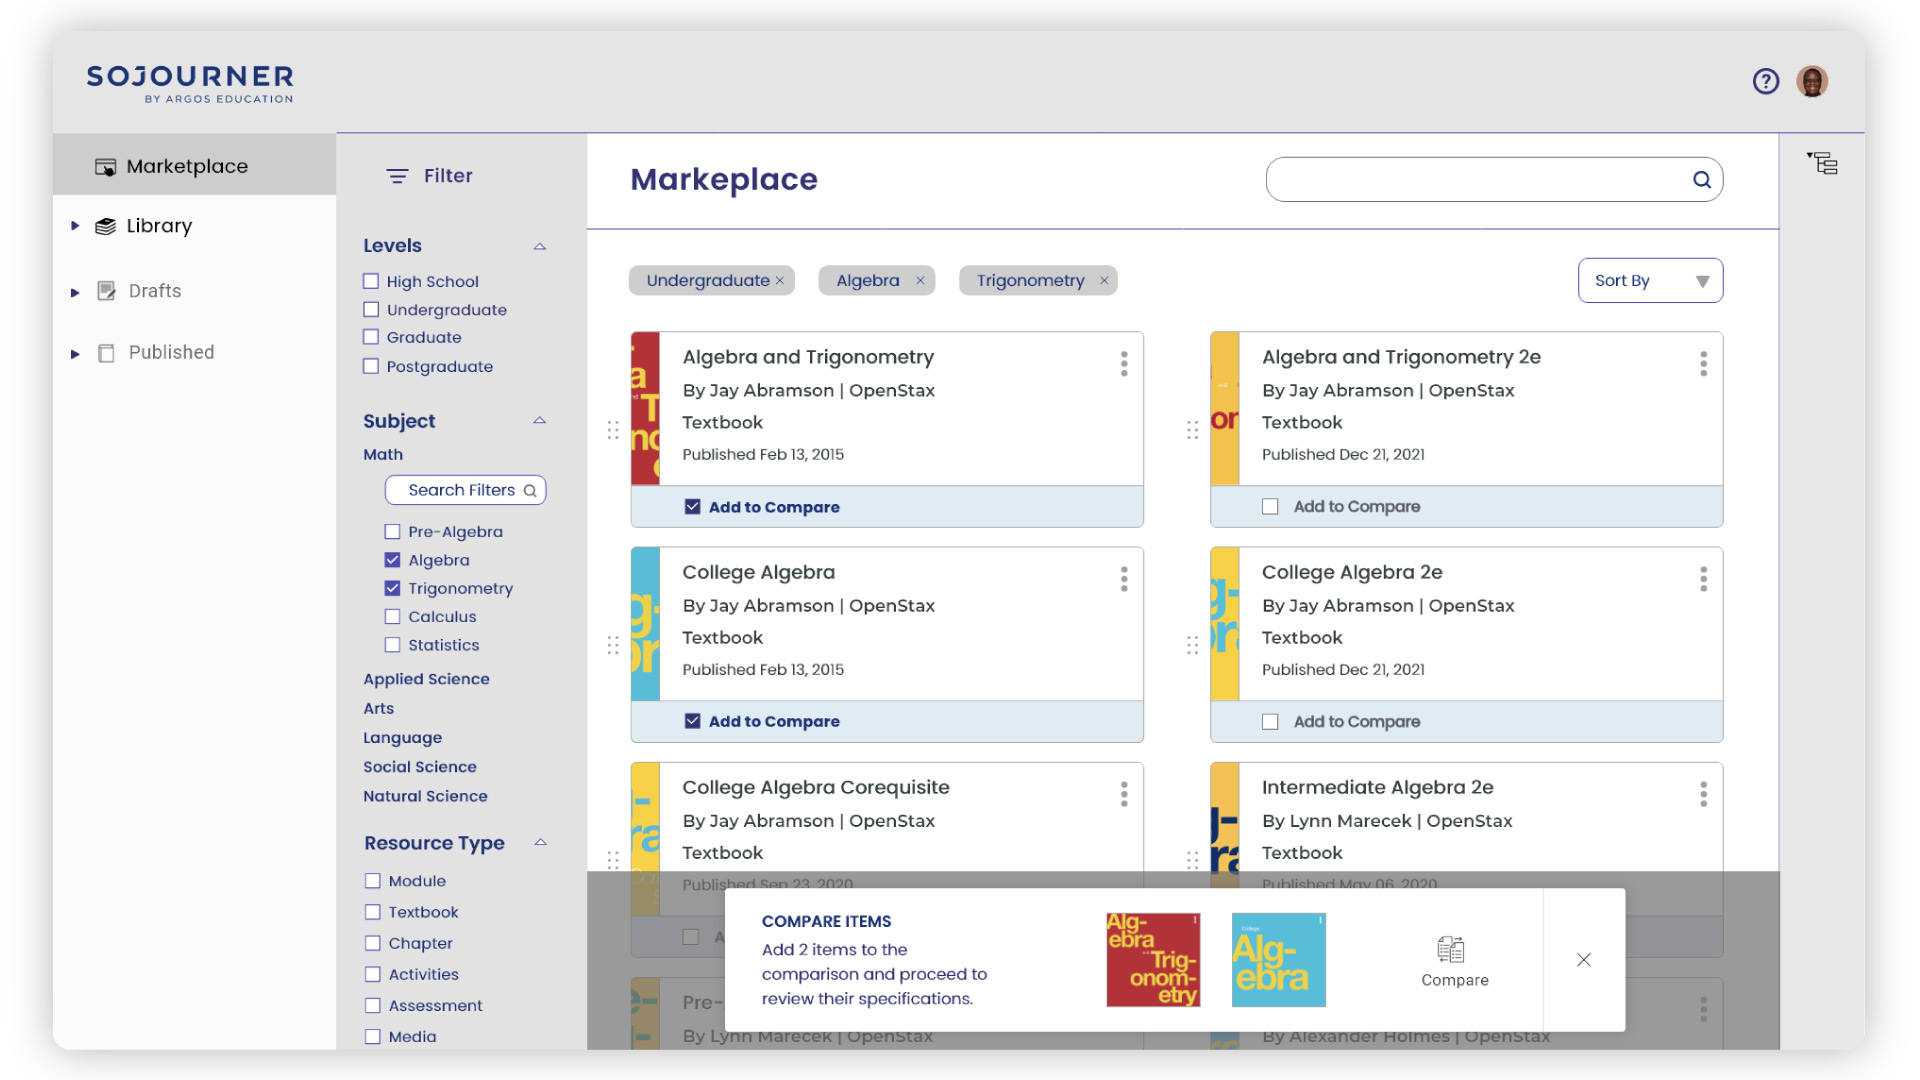
Task: Open options menu for College Algebra Corequisite
Action: [1124, 794]
